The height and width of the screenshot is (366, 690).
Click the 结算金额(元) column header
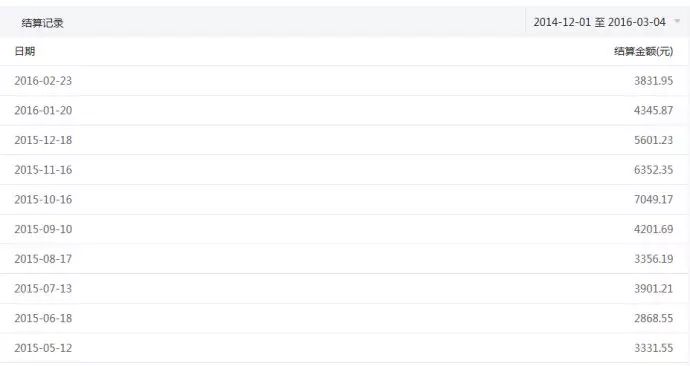(x=643, y=51)
